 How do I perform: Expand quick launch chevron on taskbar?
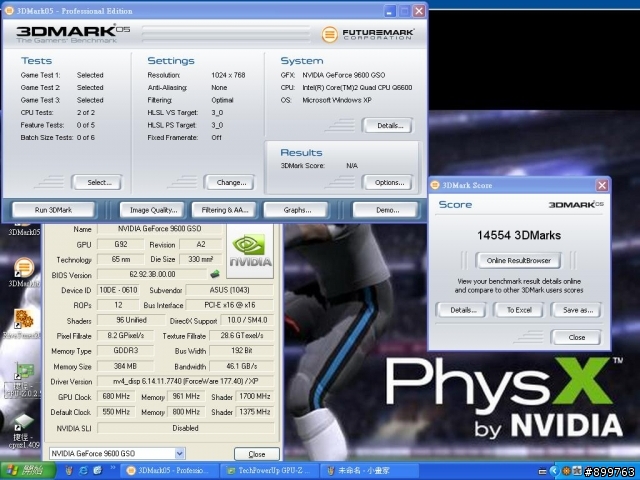coord(112,468)
